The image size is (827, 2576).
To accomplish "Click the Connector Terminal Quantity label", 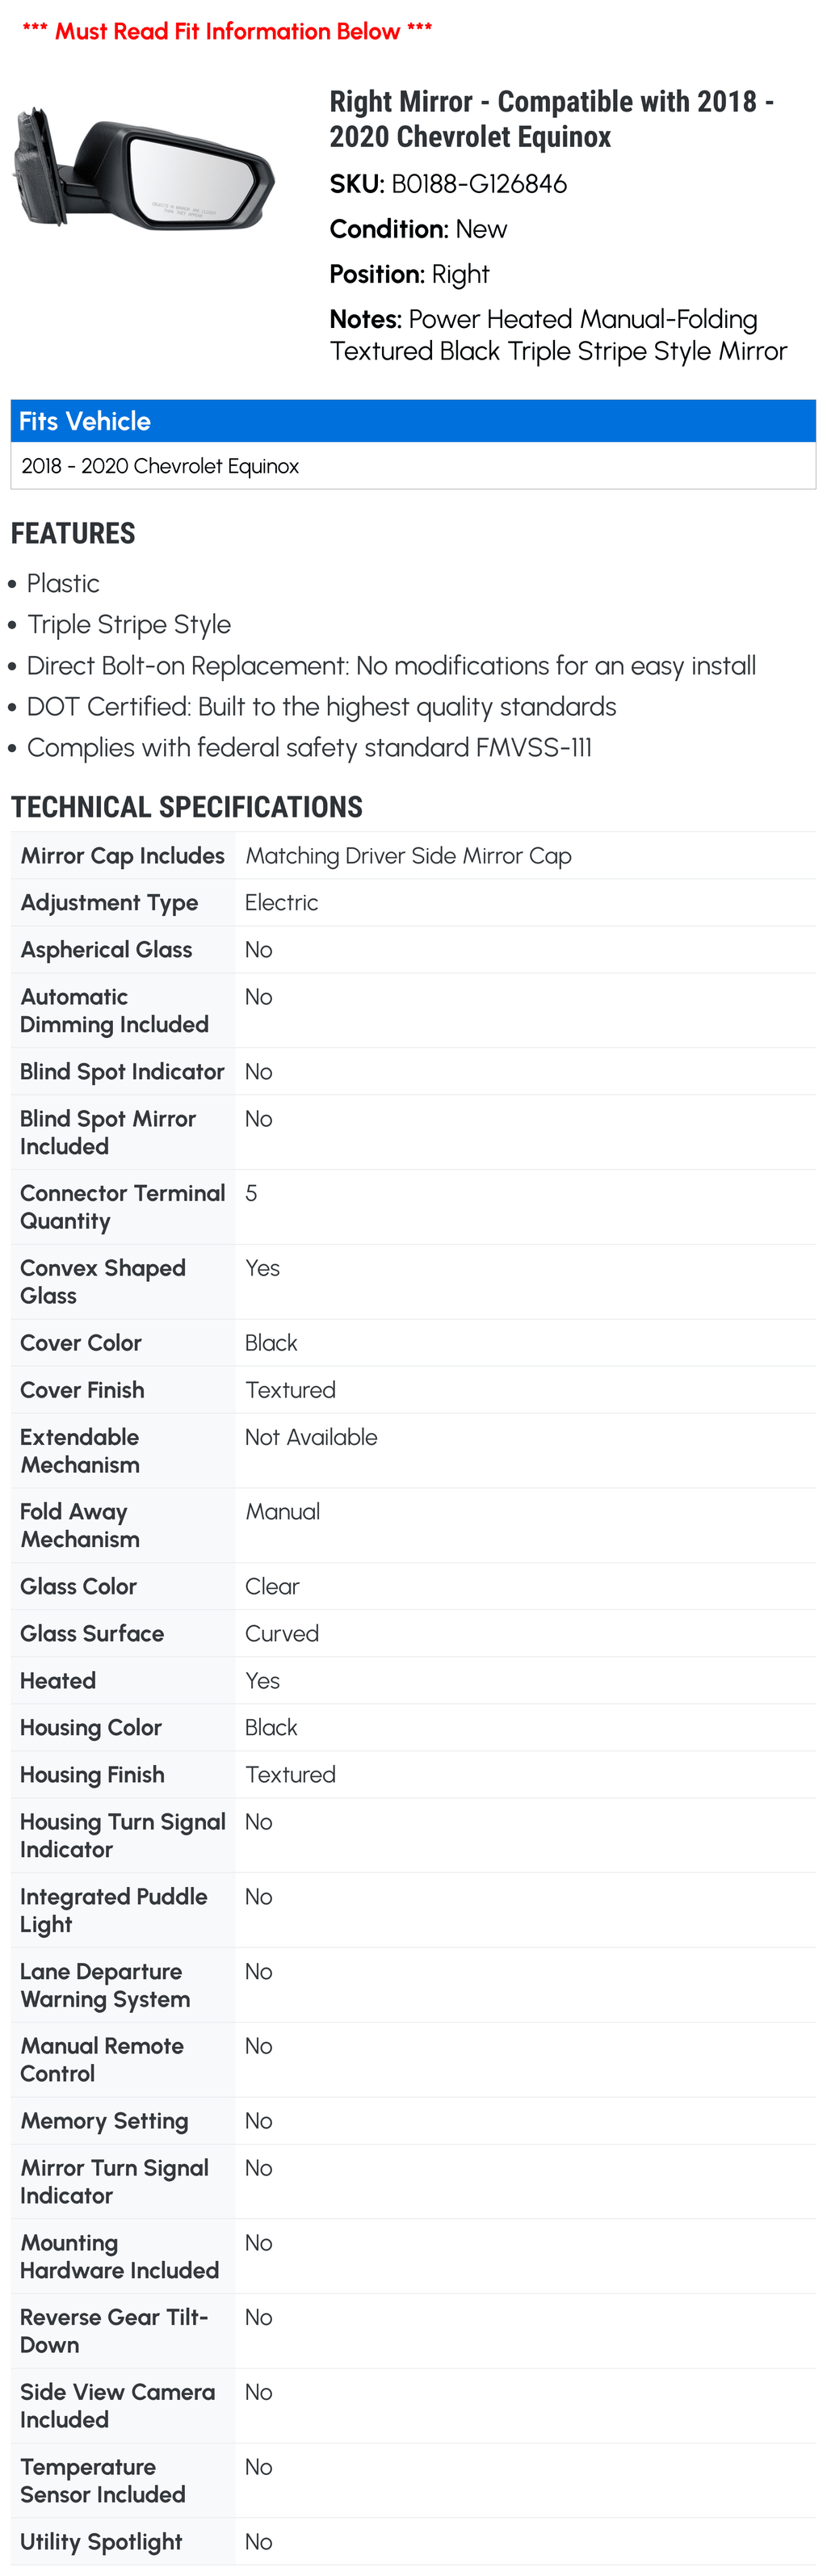I will click(x=122, y=1207).
